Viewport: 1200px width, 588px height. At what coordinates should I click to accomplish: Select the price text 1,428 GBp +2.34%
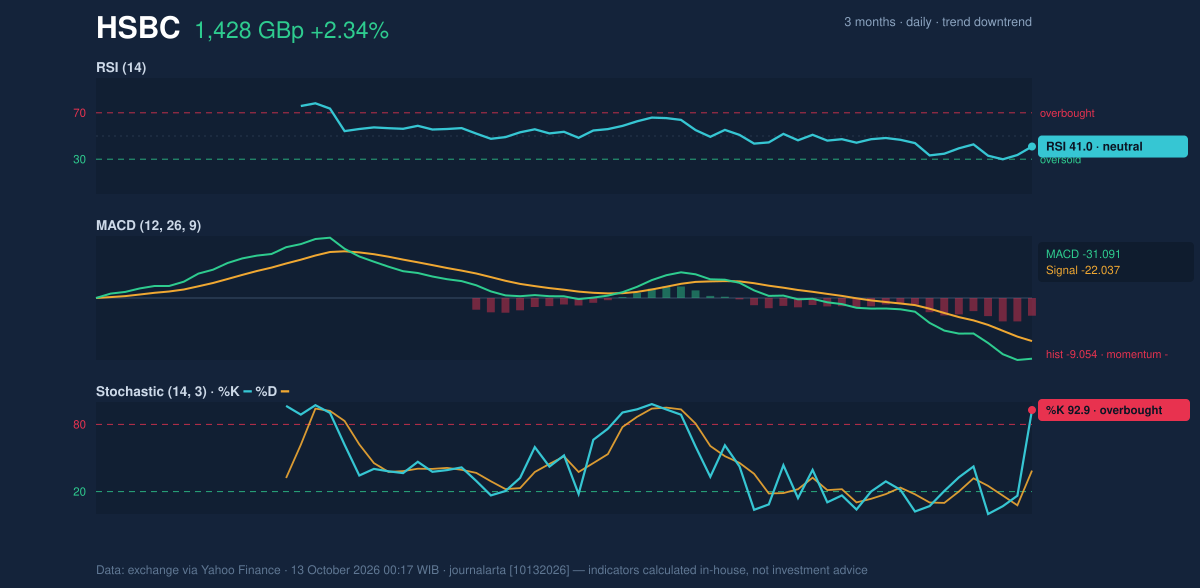(x=291, y=31)
